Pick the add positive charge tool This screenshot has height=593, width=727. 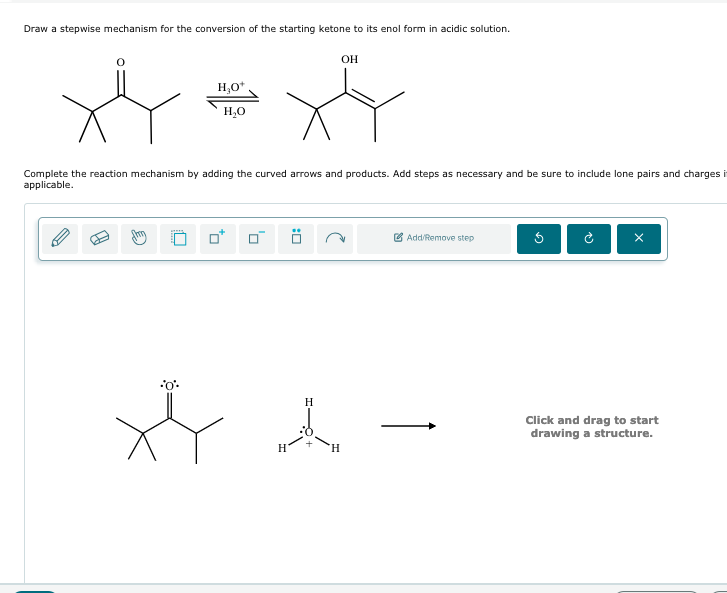(x=217, y=239)
